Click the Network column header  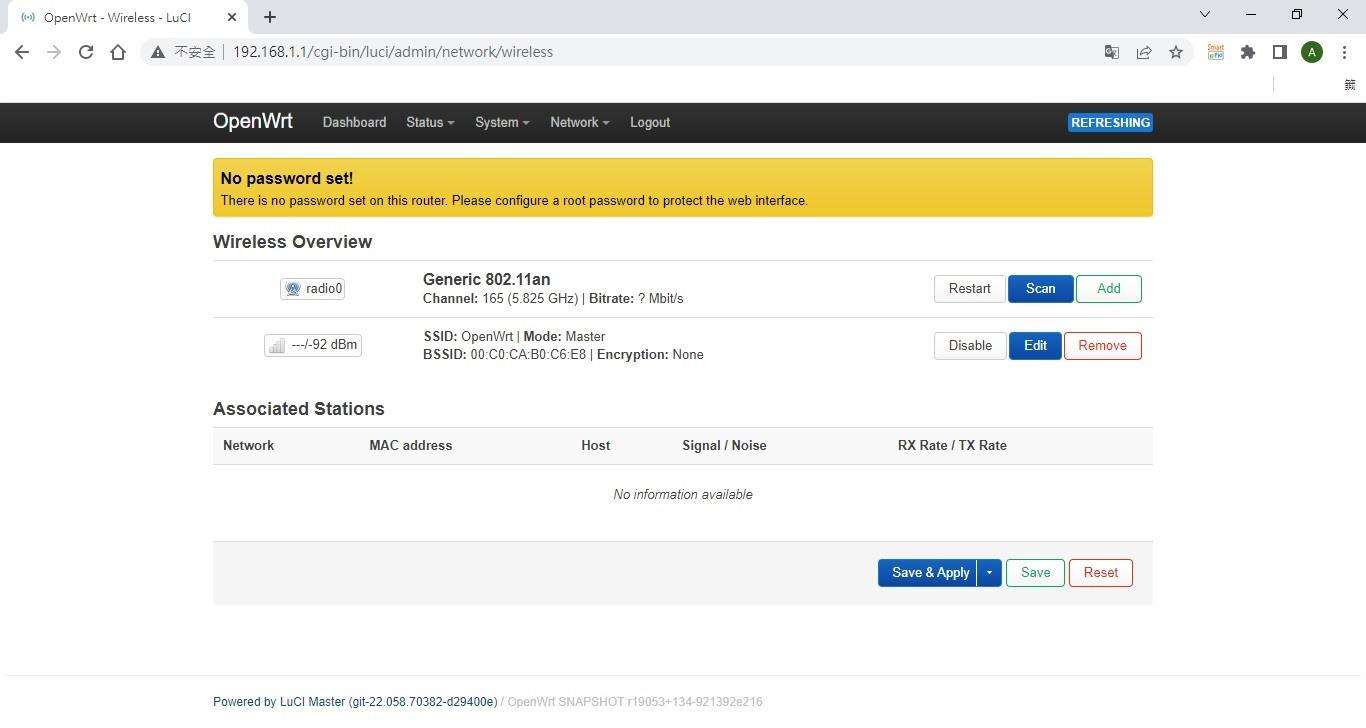point(248,446)
